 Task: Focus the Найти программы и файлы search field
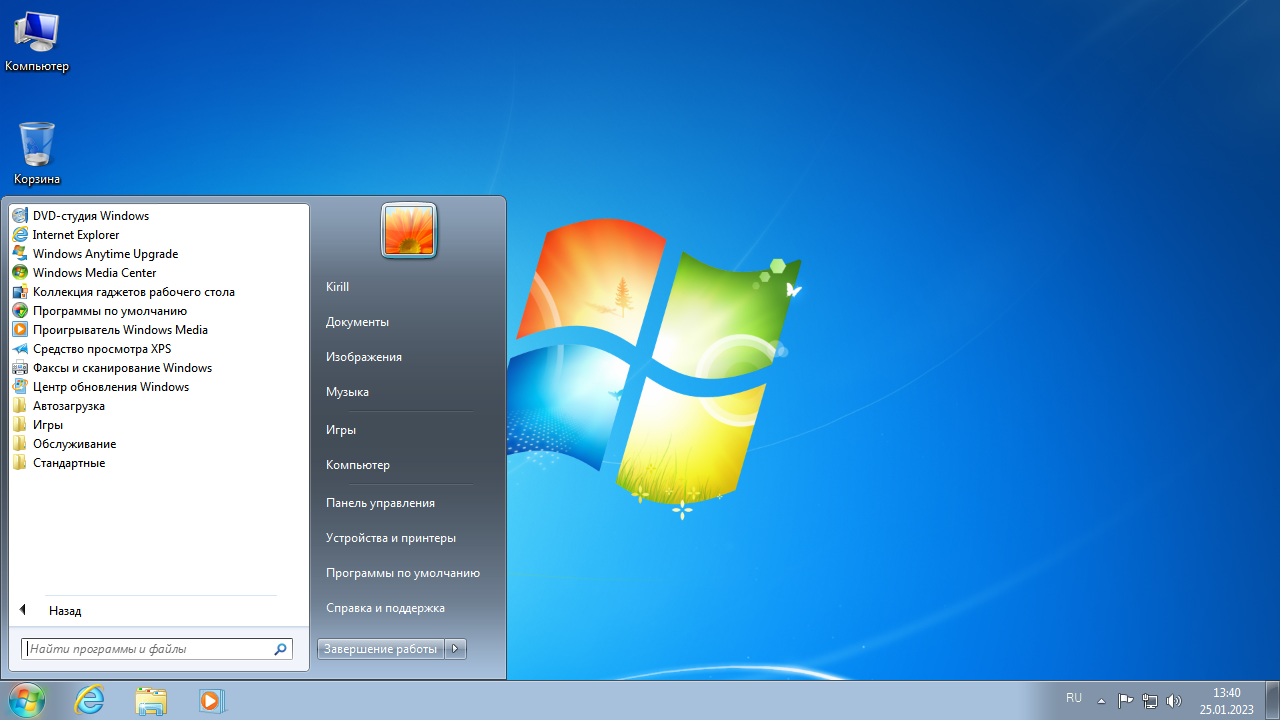pos(157,649)
